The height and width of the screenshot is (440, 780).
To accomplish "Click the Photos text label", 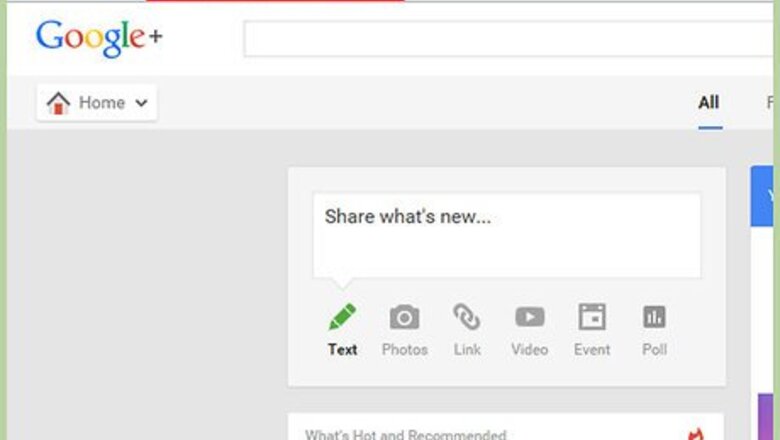I will [404, 350].
